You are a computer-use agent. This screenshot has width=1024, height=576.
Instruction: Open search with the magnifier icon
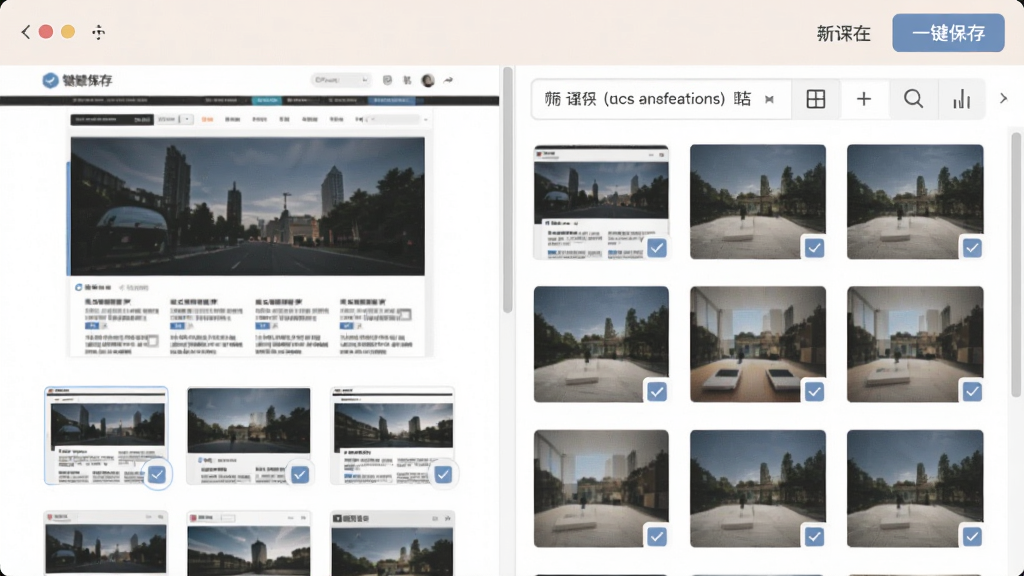(913, 99)
